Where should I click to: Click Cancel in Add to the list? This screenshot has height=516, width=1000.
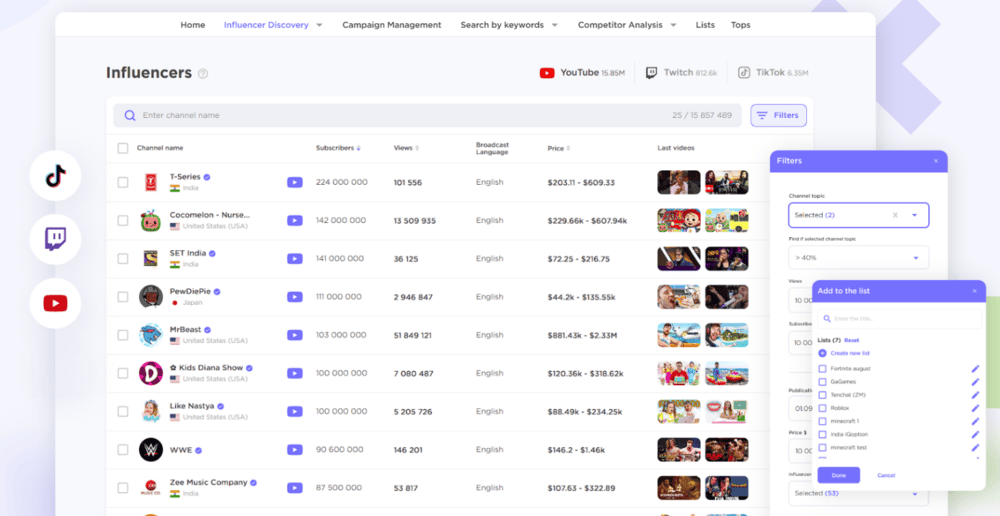point(886,475)
